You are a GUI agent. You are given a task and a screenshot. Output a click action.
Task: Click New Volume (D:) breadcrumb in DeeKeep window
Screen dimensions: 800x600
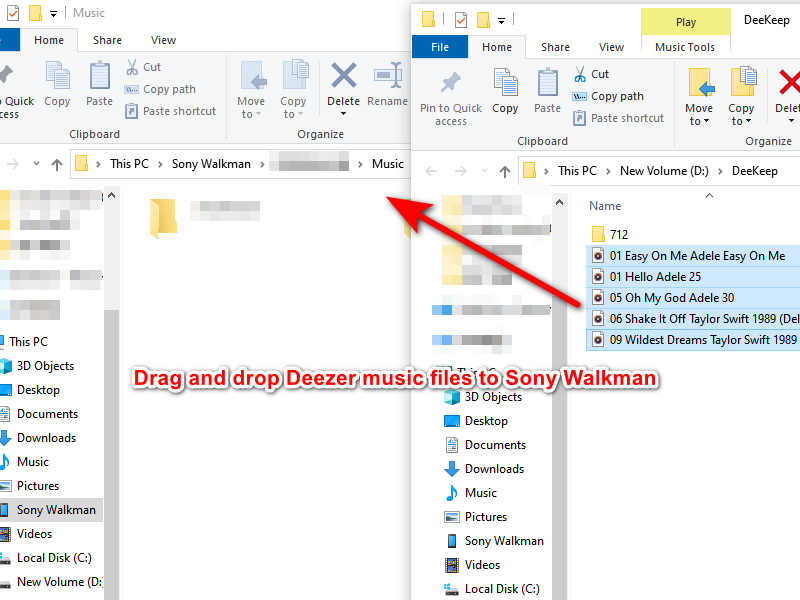click(x=664, y=171)
